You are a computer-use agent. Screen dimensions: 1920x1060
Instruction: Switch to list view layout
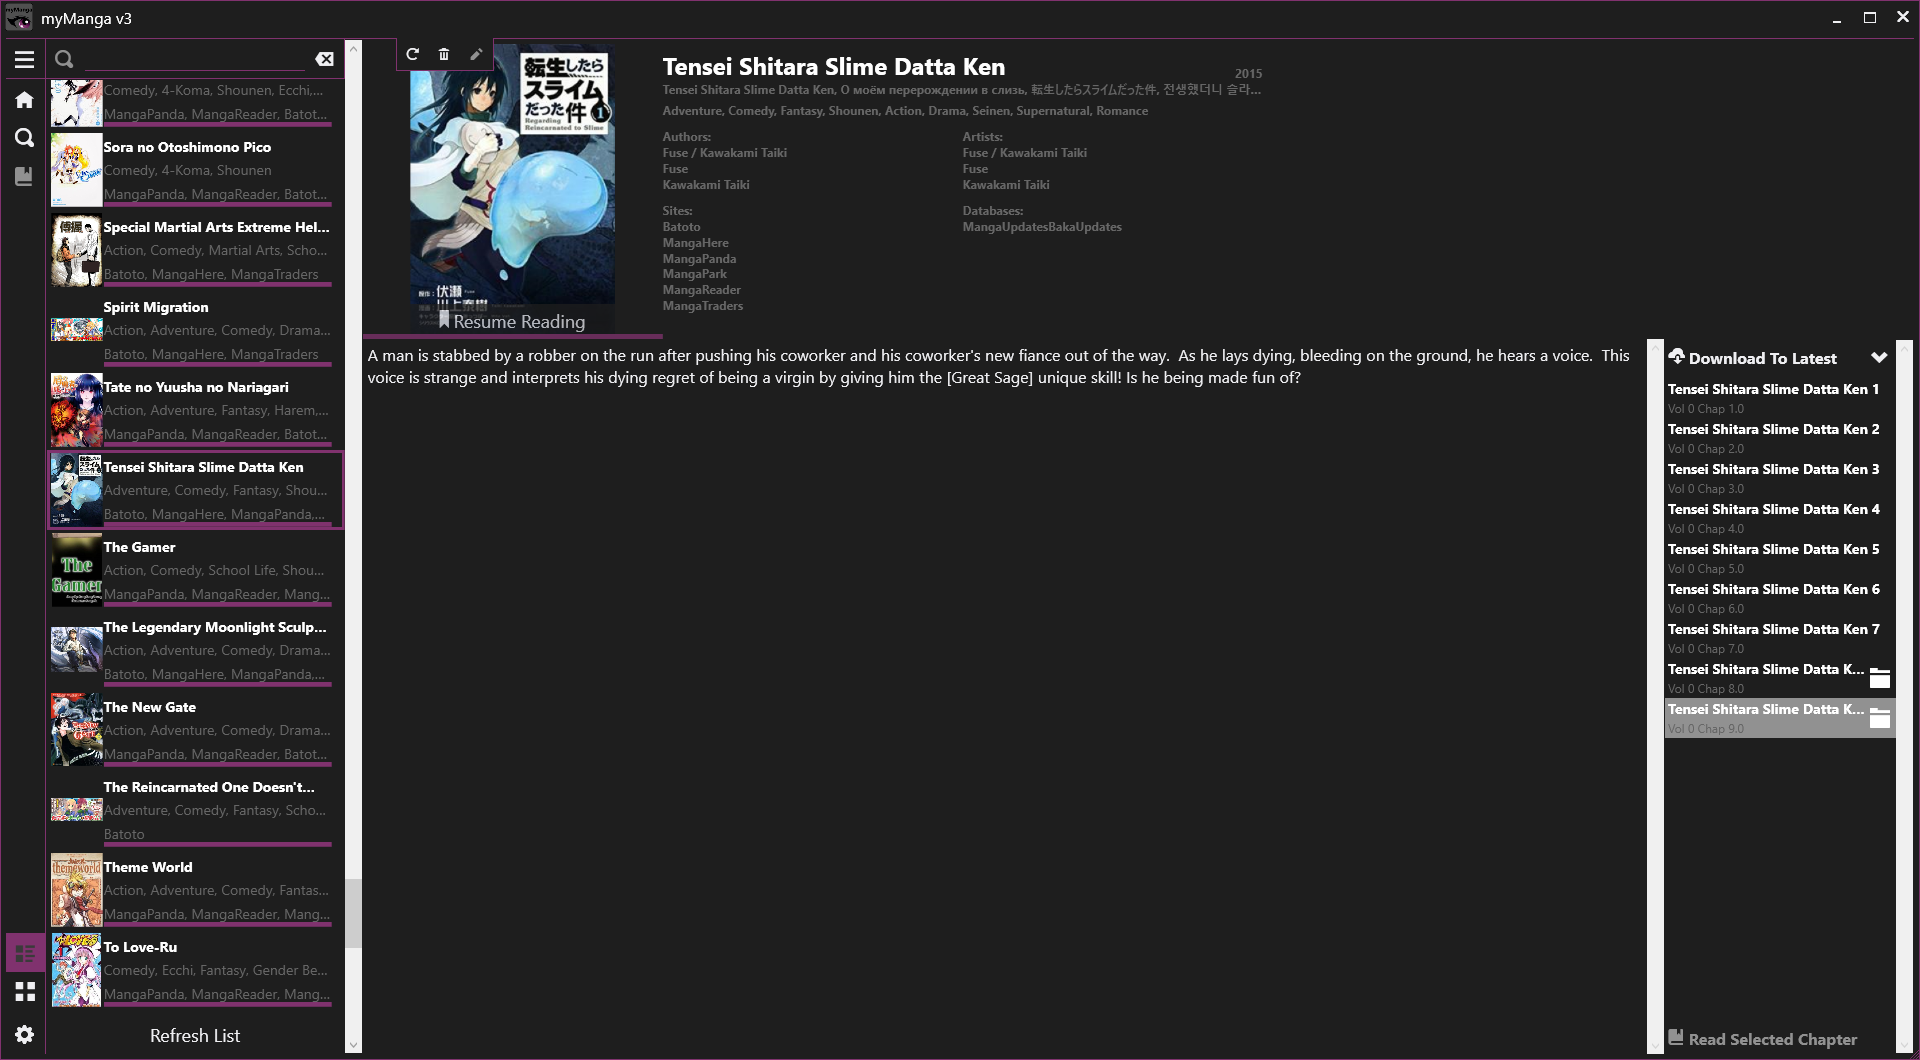(x=25, y=953)
